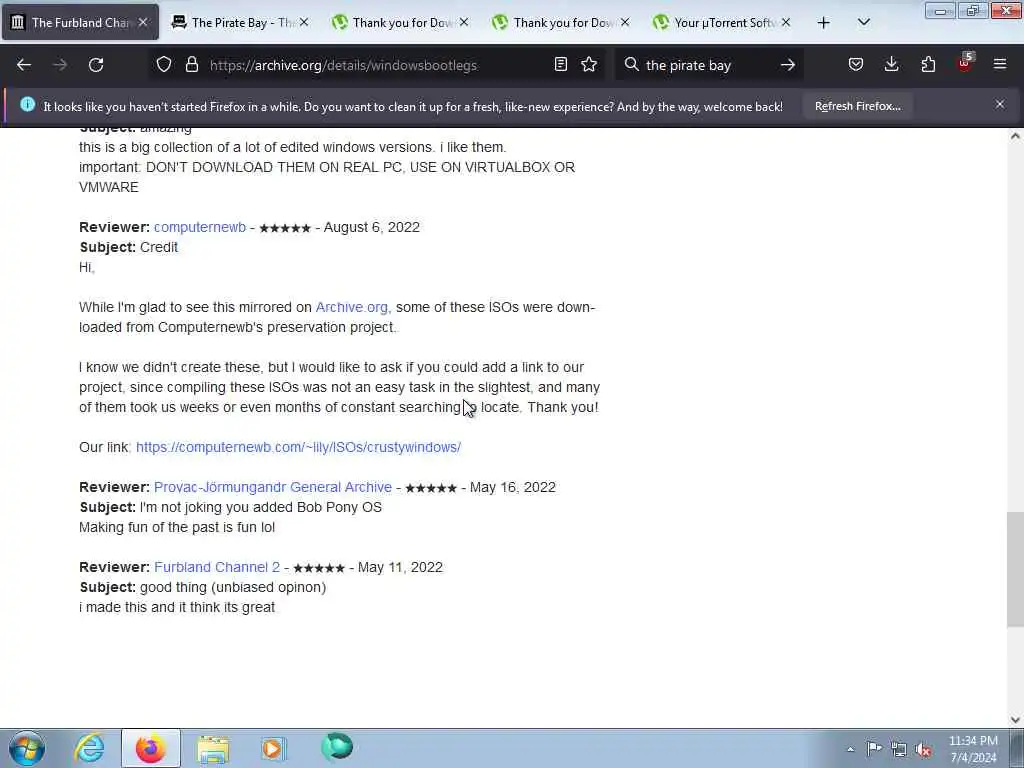
Task: Switch to first Thank you for Downloading tab
Action: tap(400, 23)
